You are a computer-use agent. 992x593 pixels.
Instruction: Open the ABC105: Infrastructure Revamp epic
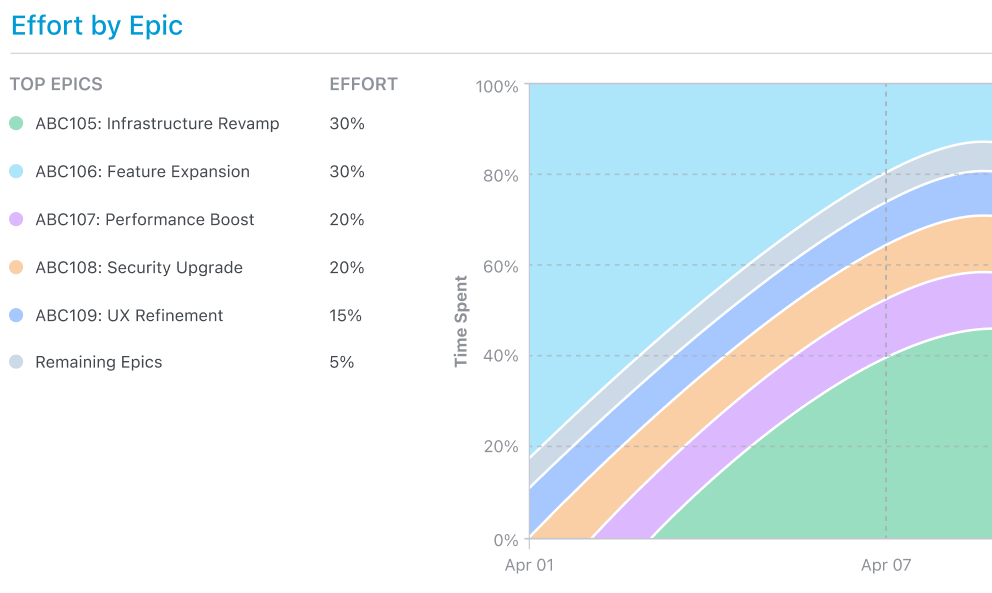click(157, 124)
